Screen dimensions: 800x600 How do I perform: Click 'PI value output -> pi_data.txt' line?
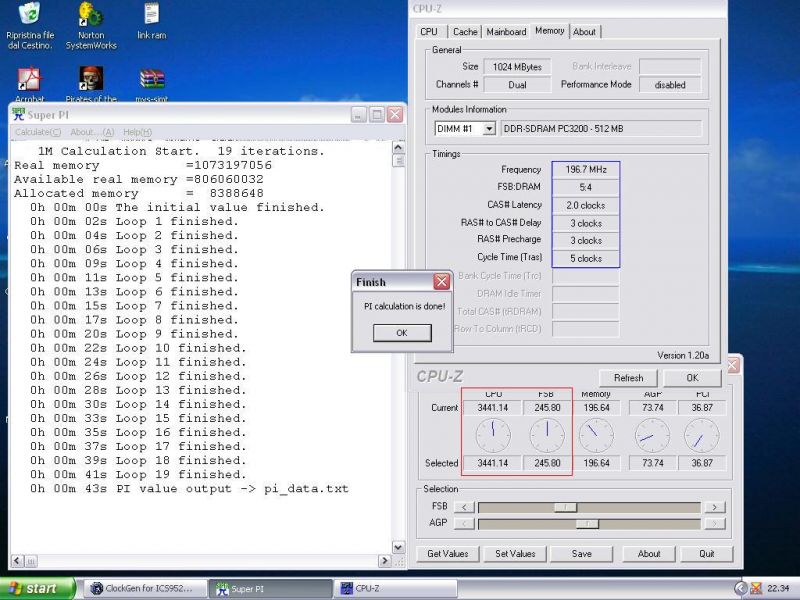[233, 489]
